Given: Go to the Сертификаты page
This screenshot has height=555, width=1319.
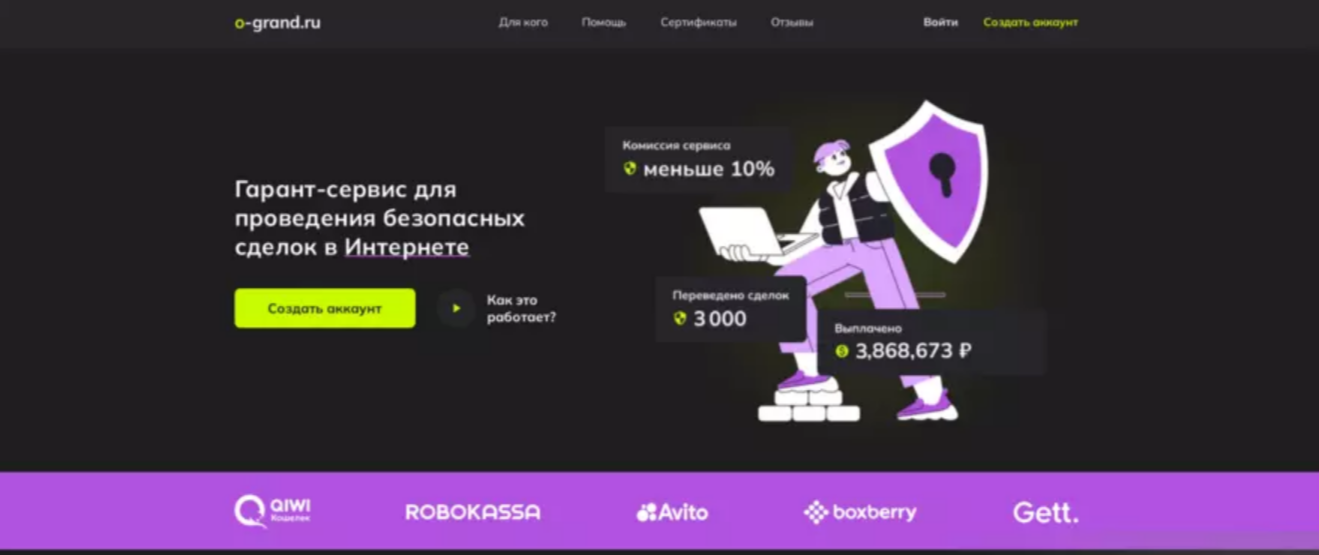Looking at the screenshot, I should [x=698, y=22].
